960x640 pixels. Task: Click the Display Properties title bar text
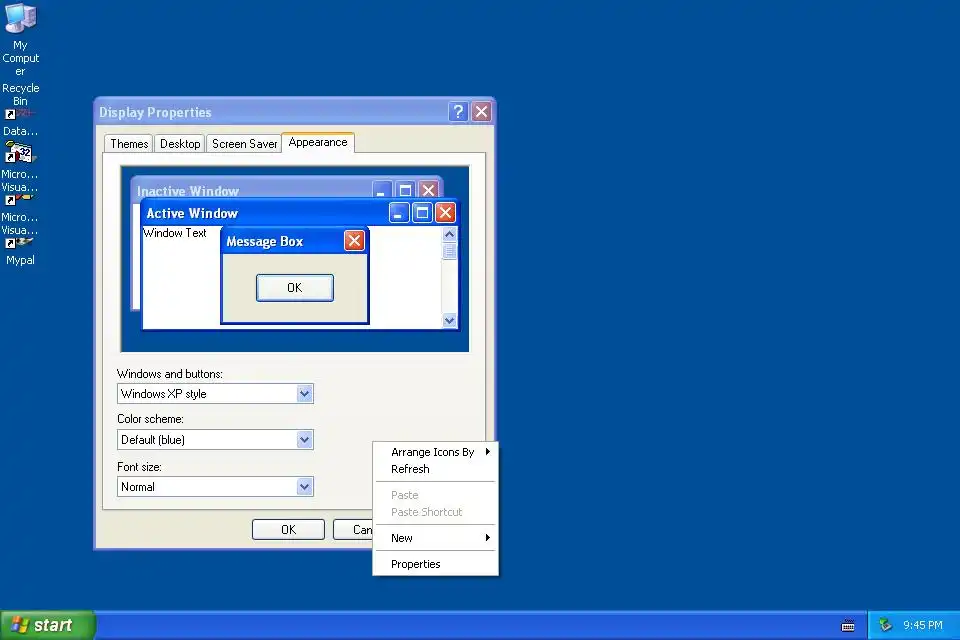[155, 113]
